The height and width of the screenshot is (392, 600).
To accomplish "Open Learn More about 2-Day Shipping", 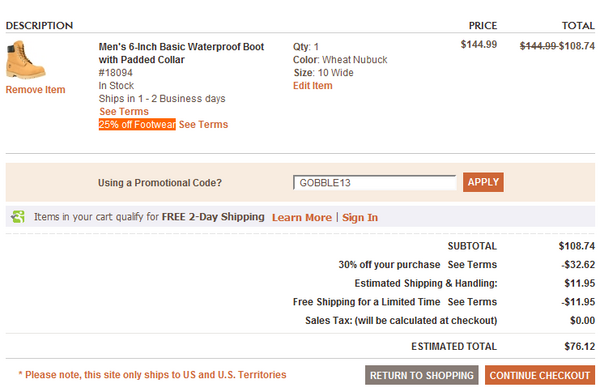I will pos(302,217).
